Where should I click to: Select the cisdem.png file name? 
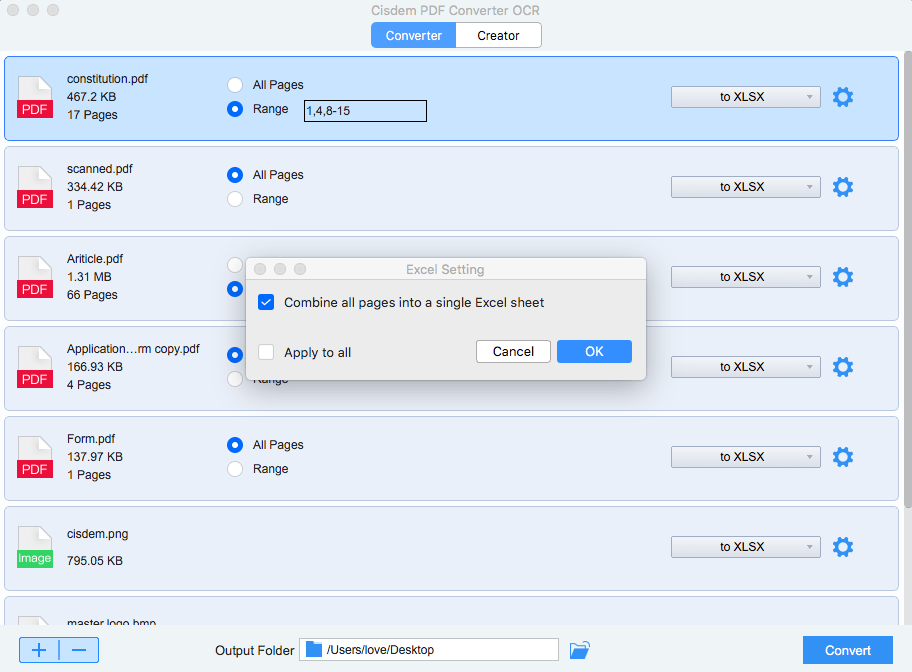[x=98, y=534]
